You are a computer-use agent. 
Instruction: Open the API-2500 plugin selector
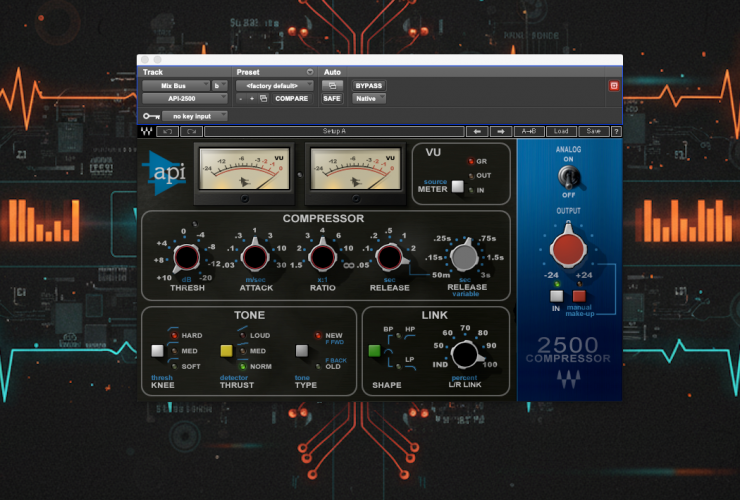[x=185, y=98]
